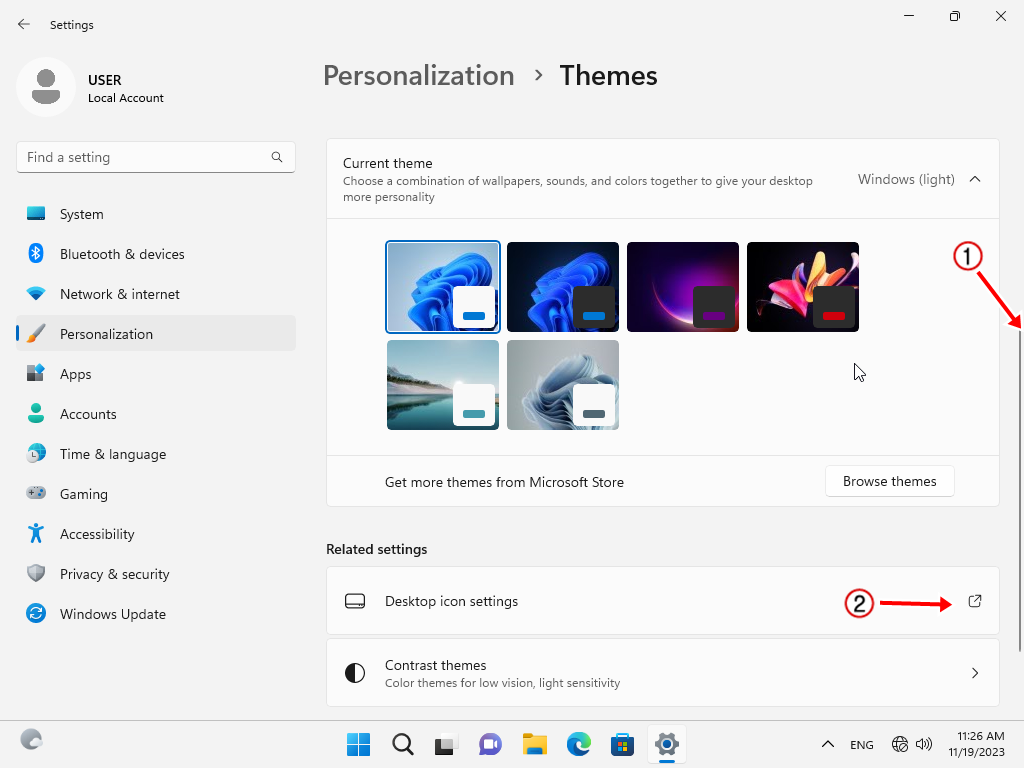The width and height of the screenshot is (1024, 768).
Task: Open Microsoft Store from taskbar
Action: [622, 744]
